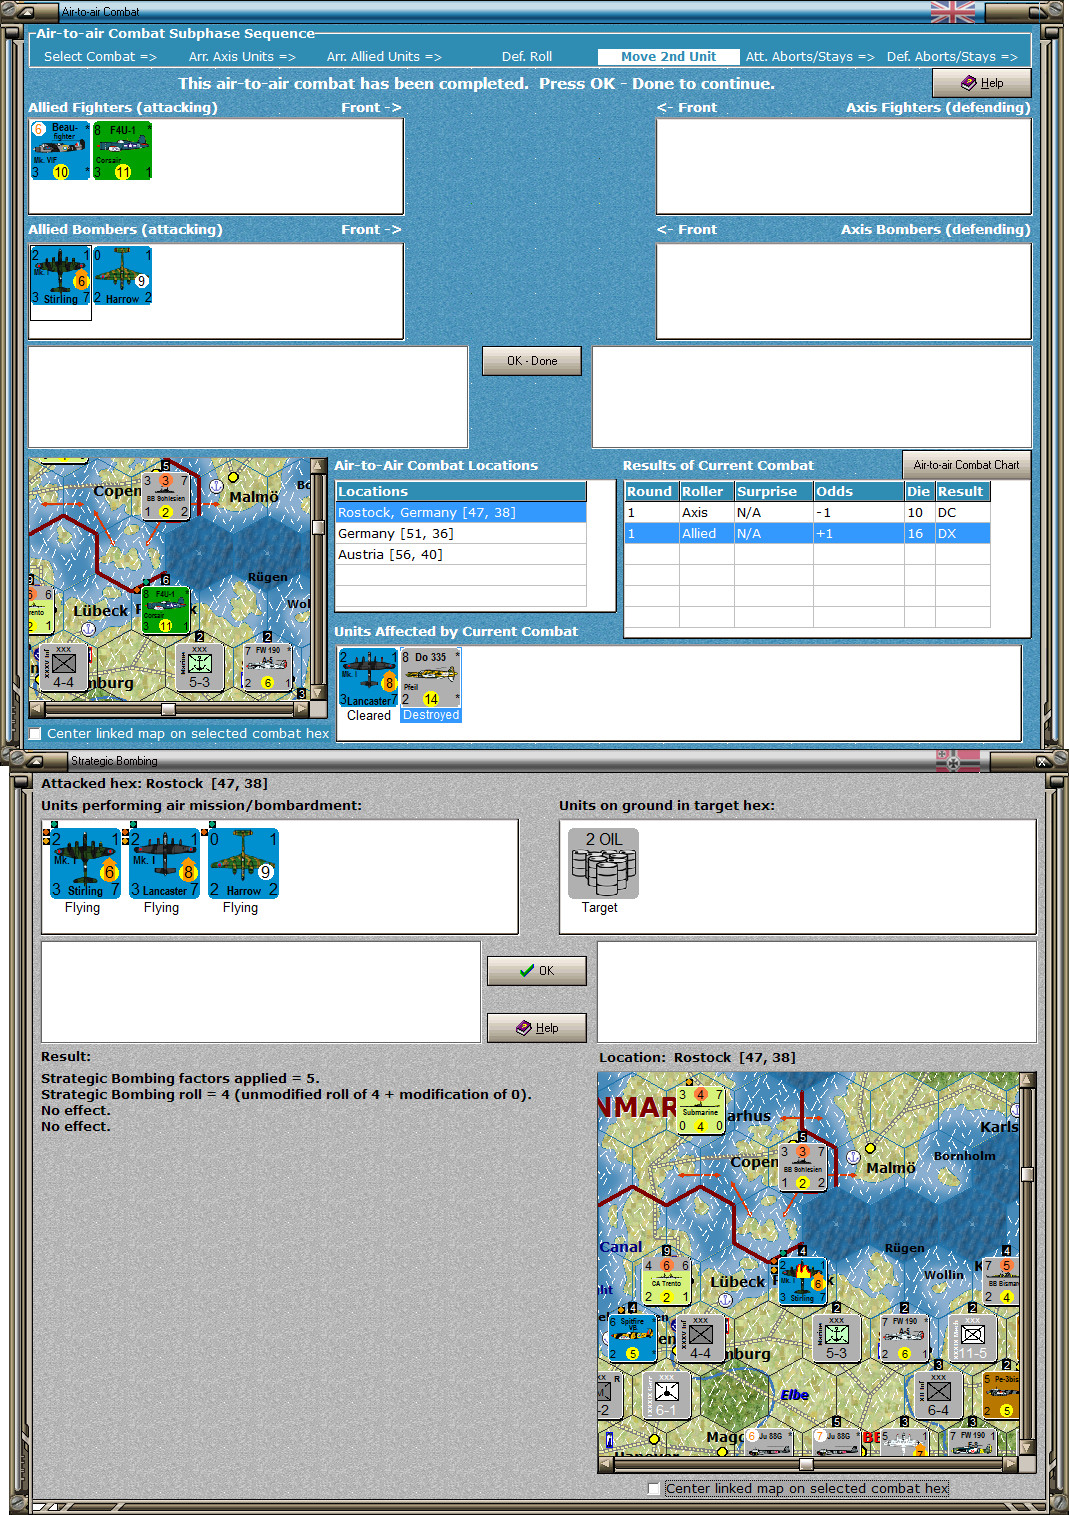1069x1515 pixels.
Task: Select the F4U-1 Corsair in Allied Fighters
Action: pos(122,151)
